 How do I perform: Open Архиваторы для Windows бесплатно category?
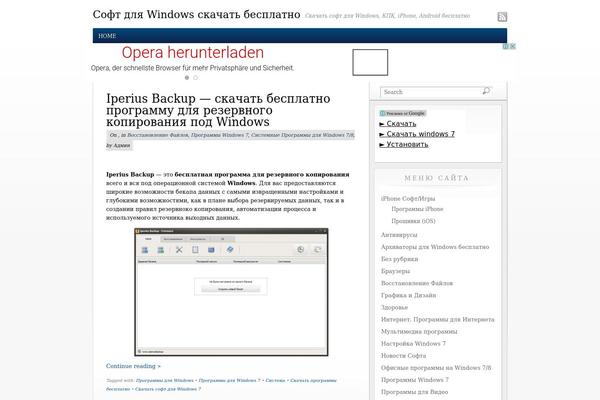tap(435, 247)
